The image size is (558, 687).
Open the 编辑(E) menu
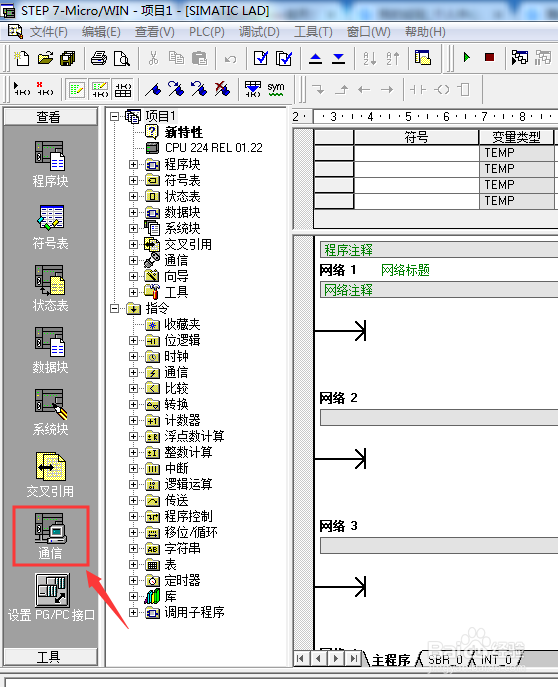(101, 32)
